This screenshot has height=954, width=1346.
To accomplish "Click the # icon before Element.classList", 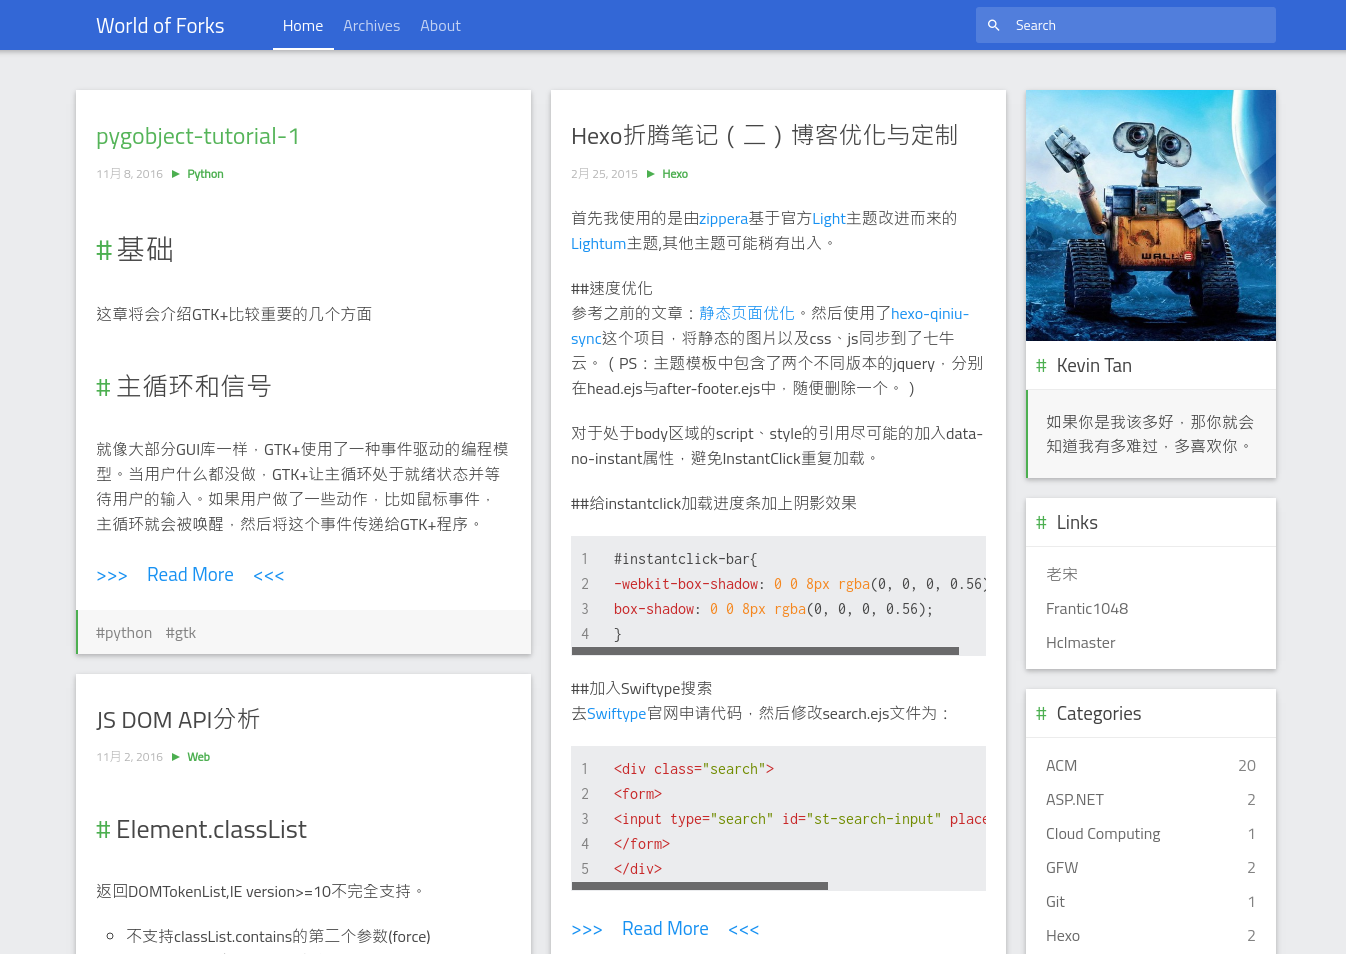I will click(x=103, y=829).
